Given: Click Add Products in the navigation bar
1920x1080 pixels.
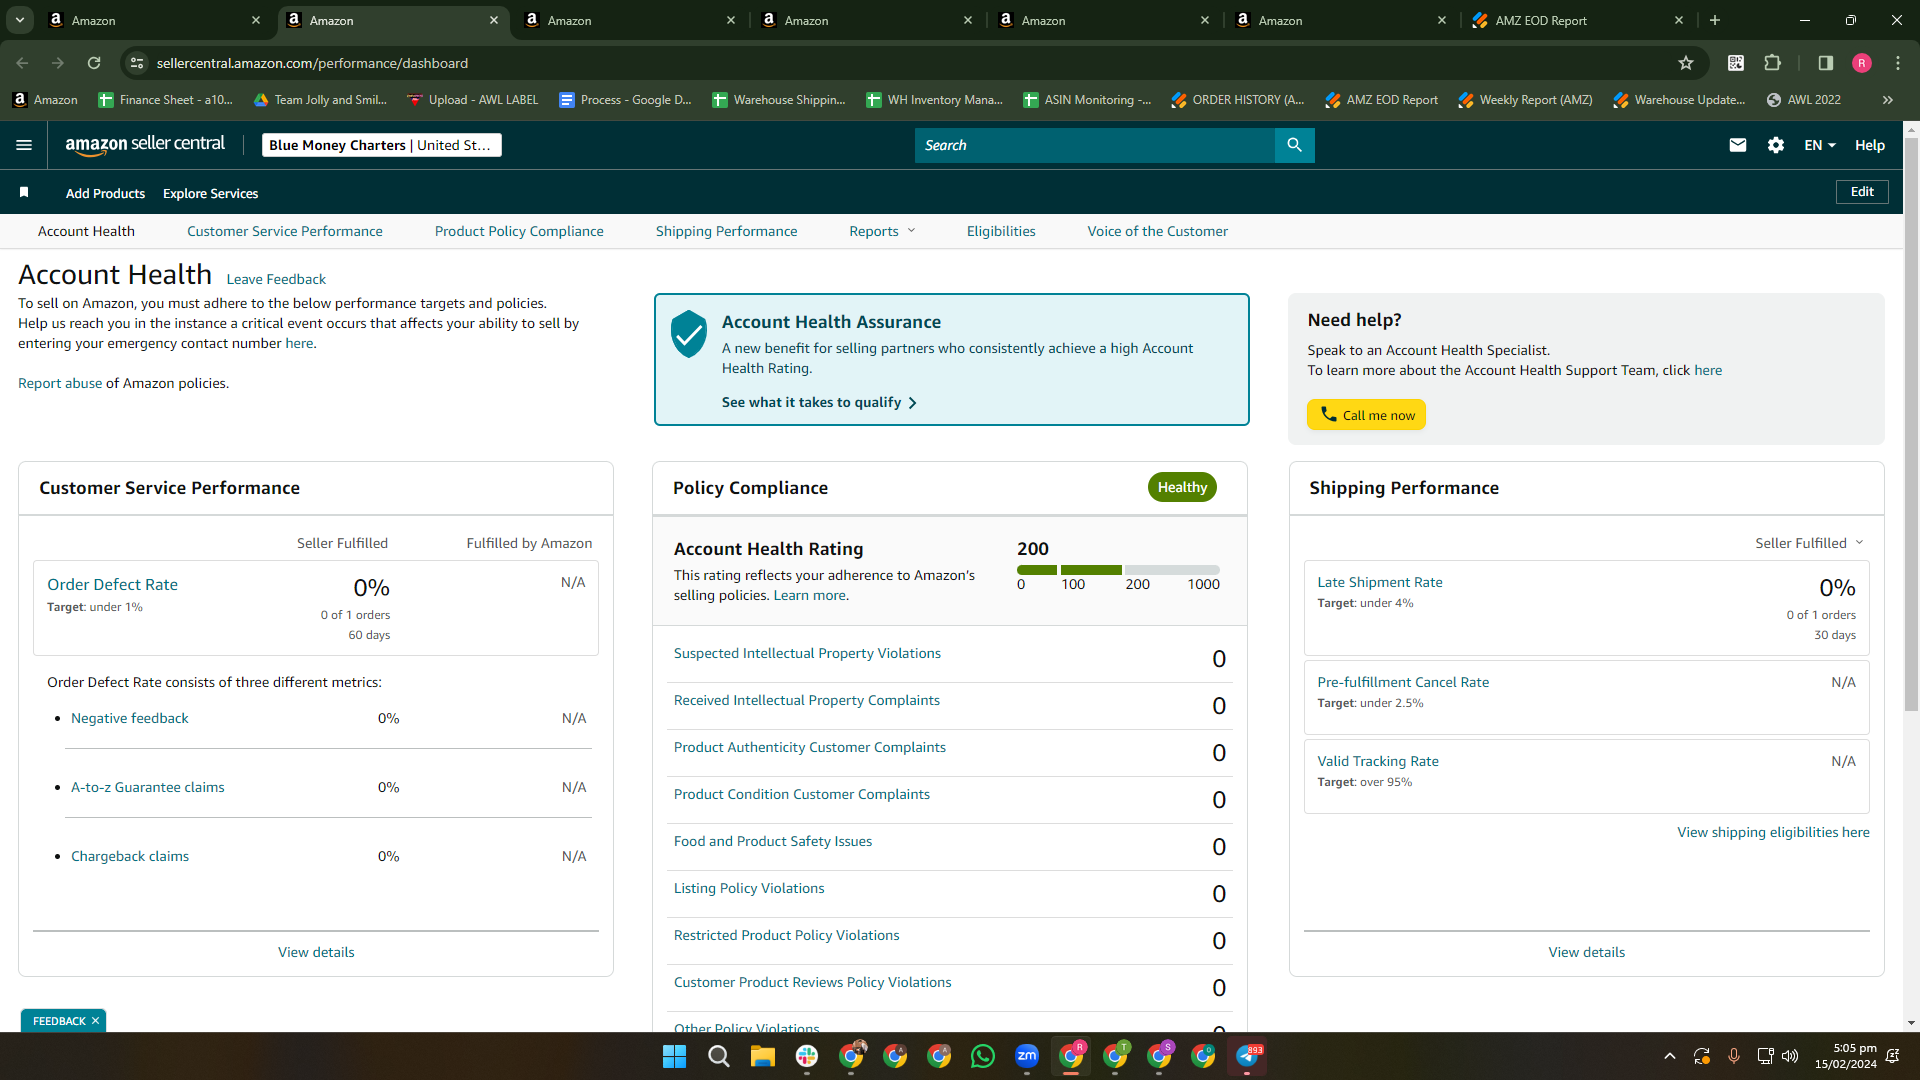Looking at the screenshot, I should (x=105, y=193).
